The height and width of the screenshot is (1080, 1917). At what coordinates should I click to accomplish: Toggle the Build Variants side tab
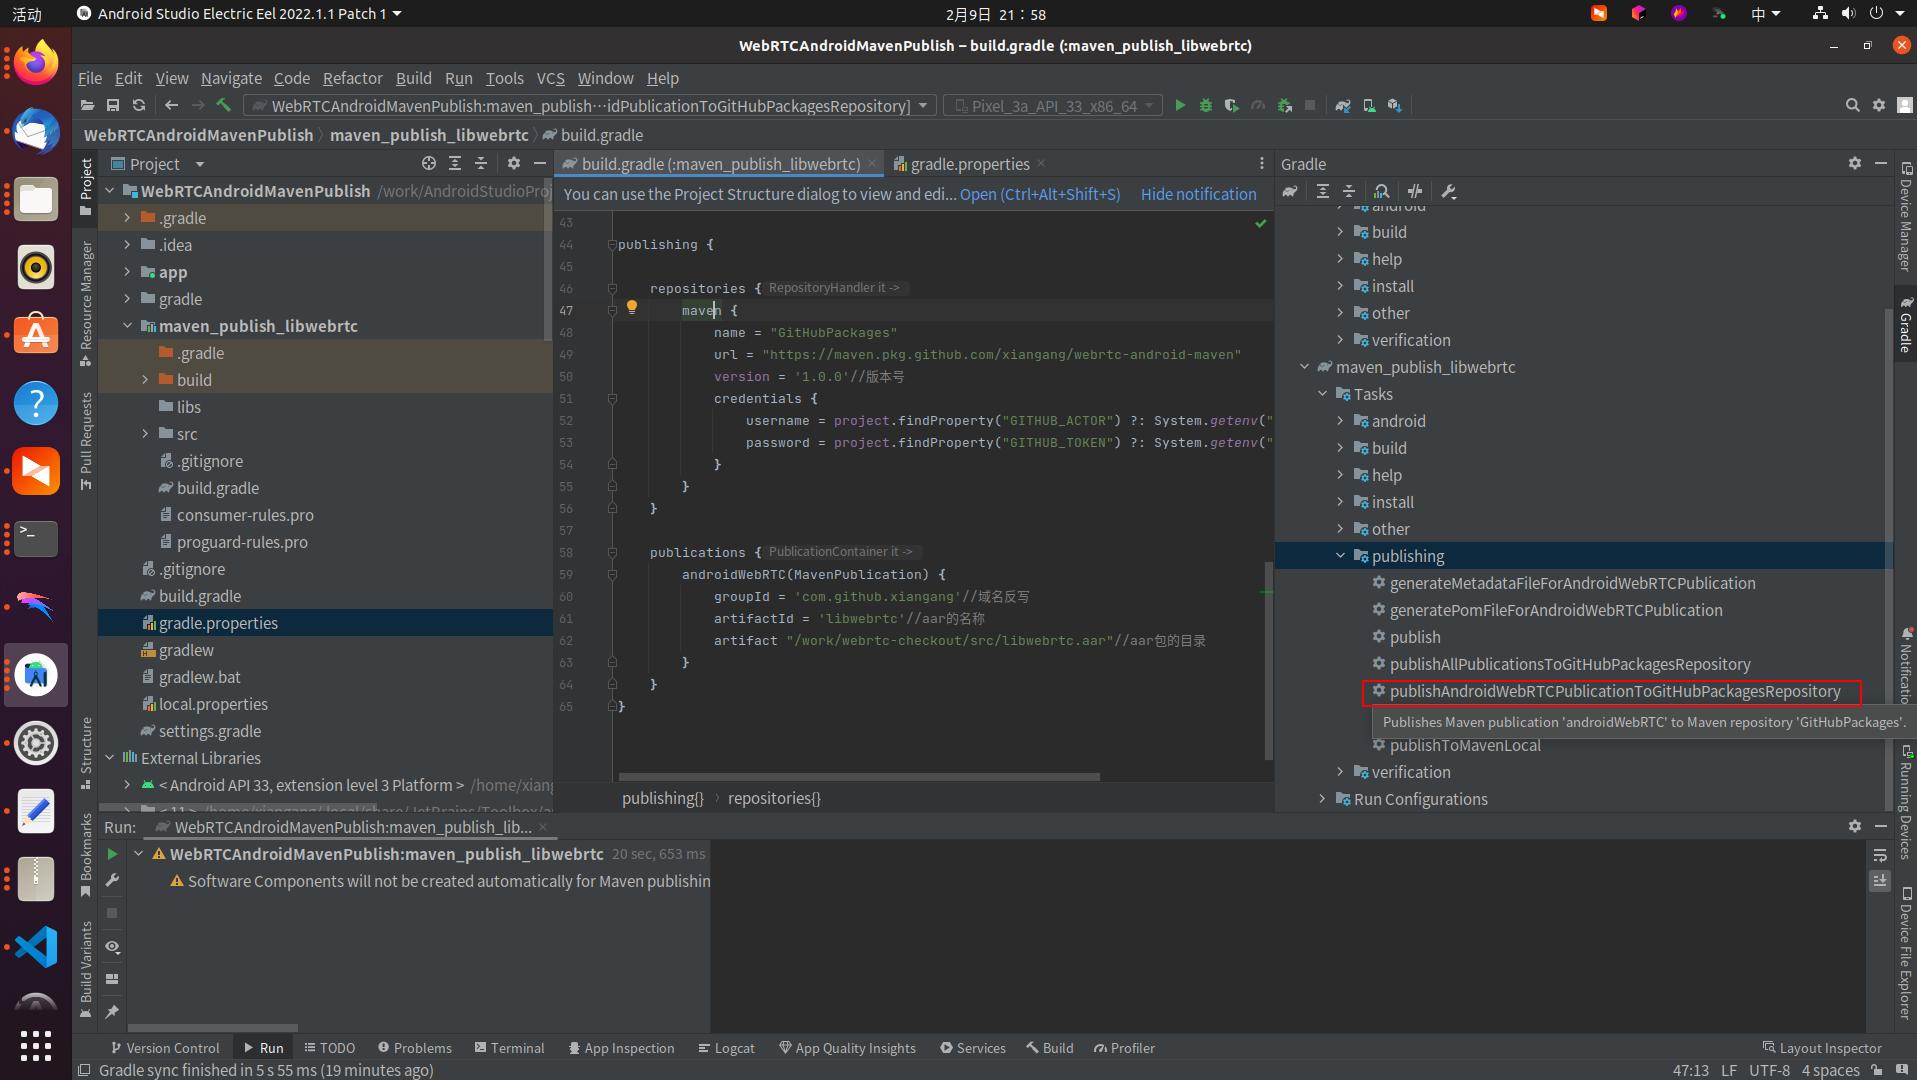click(x=86, y=969)
